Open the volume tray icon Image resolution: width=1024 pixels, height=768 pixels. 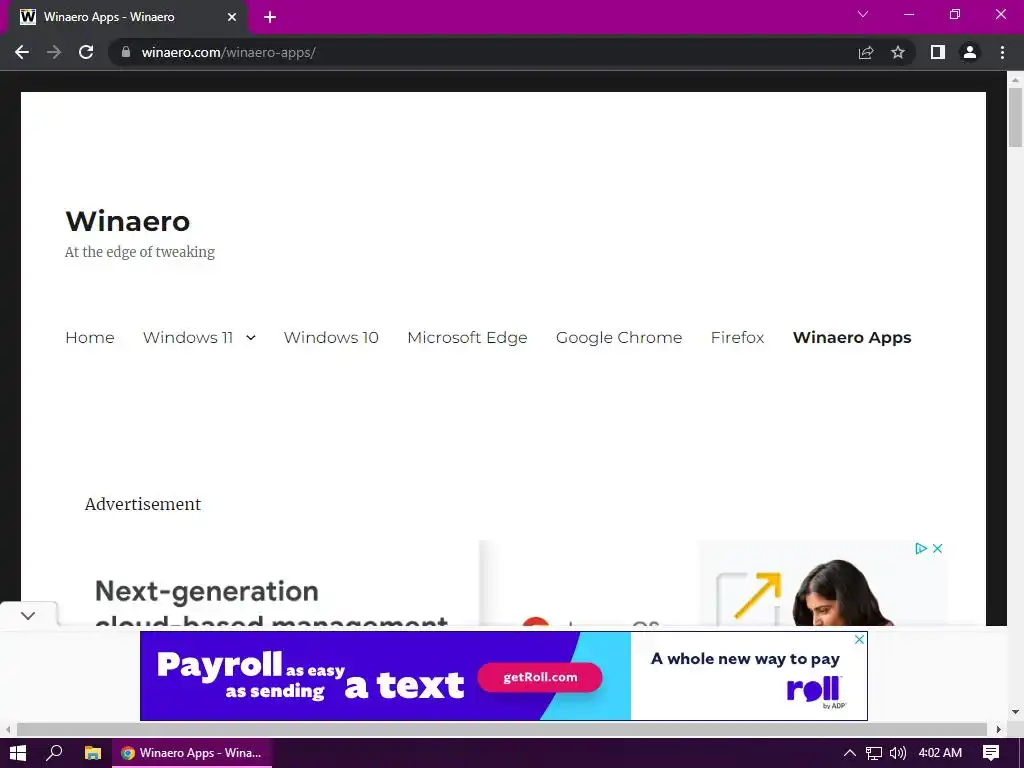(898, 753)
